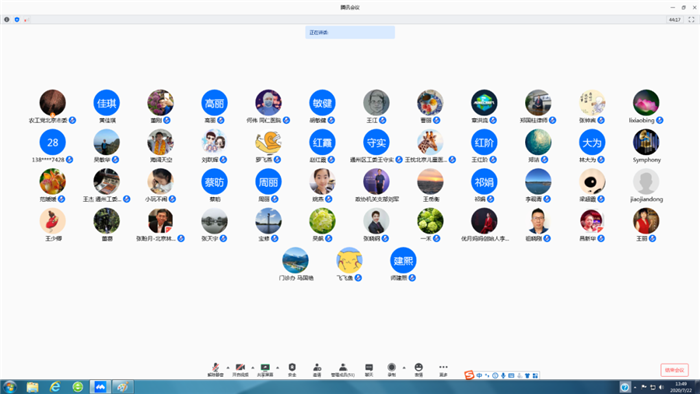Open the three-dot more options menu
The width and height of the screenshot is (700, 394).
tap(443, 369)
